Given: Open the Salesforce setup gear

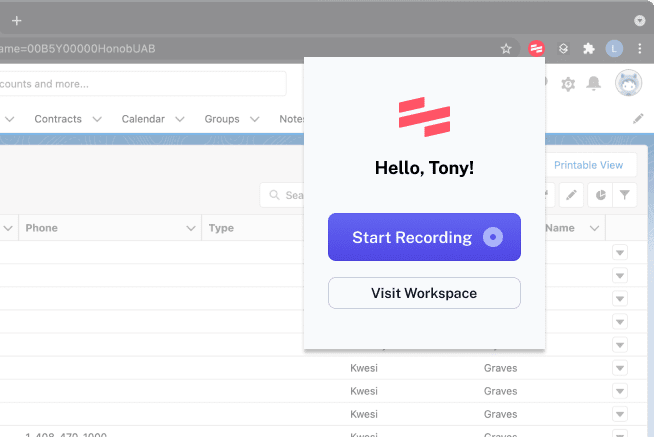Looking at the screenshot, I should click(x=568, y=84).
